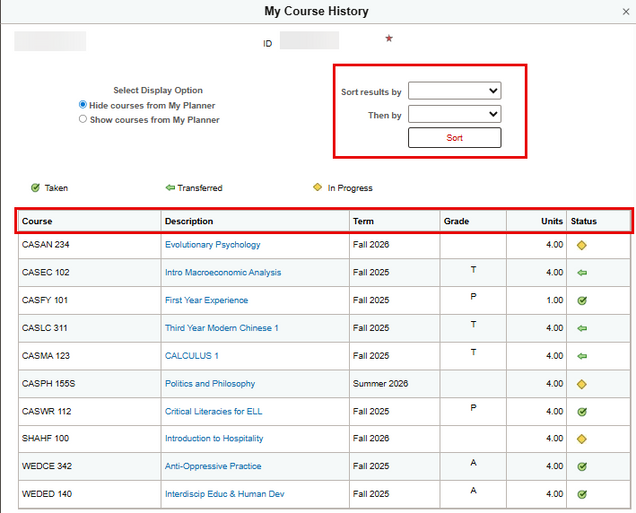636x513 pixels.
Task: Click the Fall 2026 term for CASAN 234
Action: pos(371,245)
